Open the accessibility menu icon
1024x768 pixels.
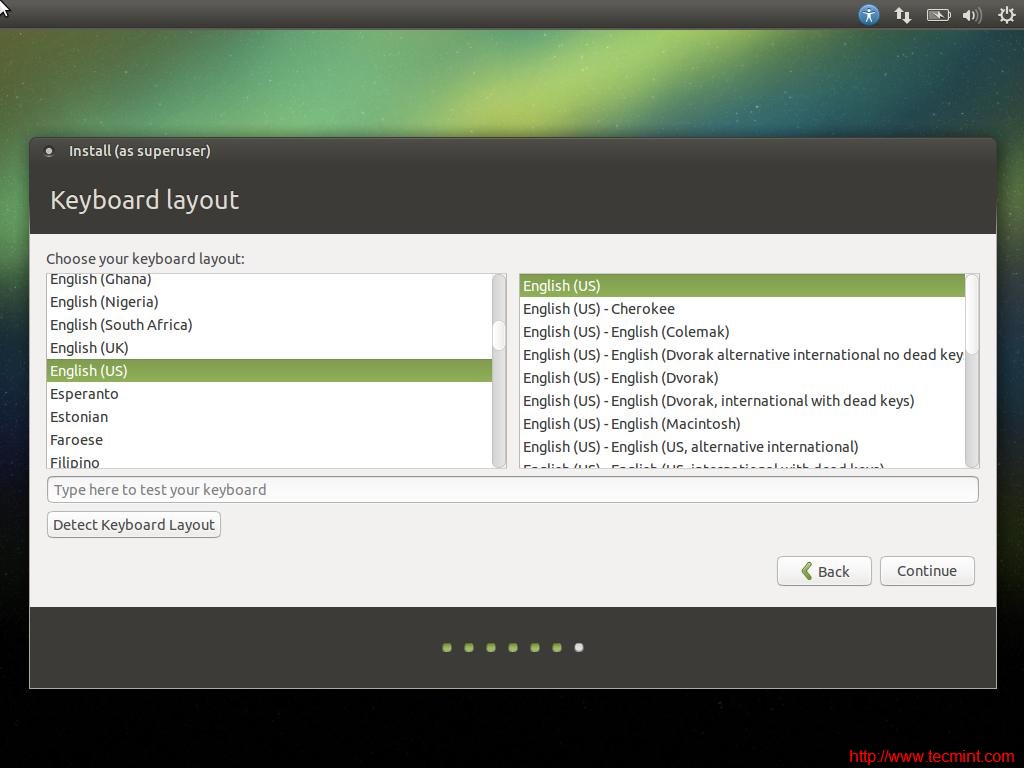click(x=869, y=14)
